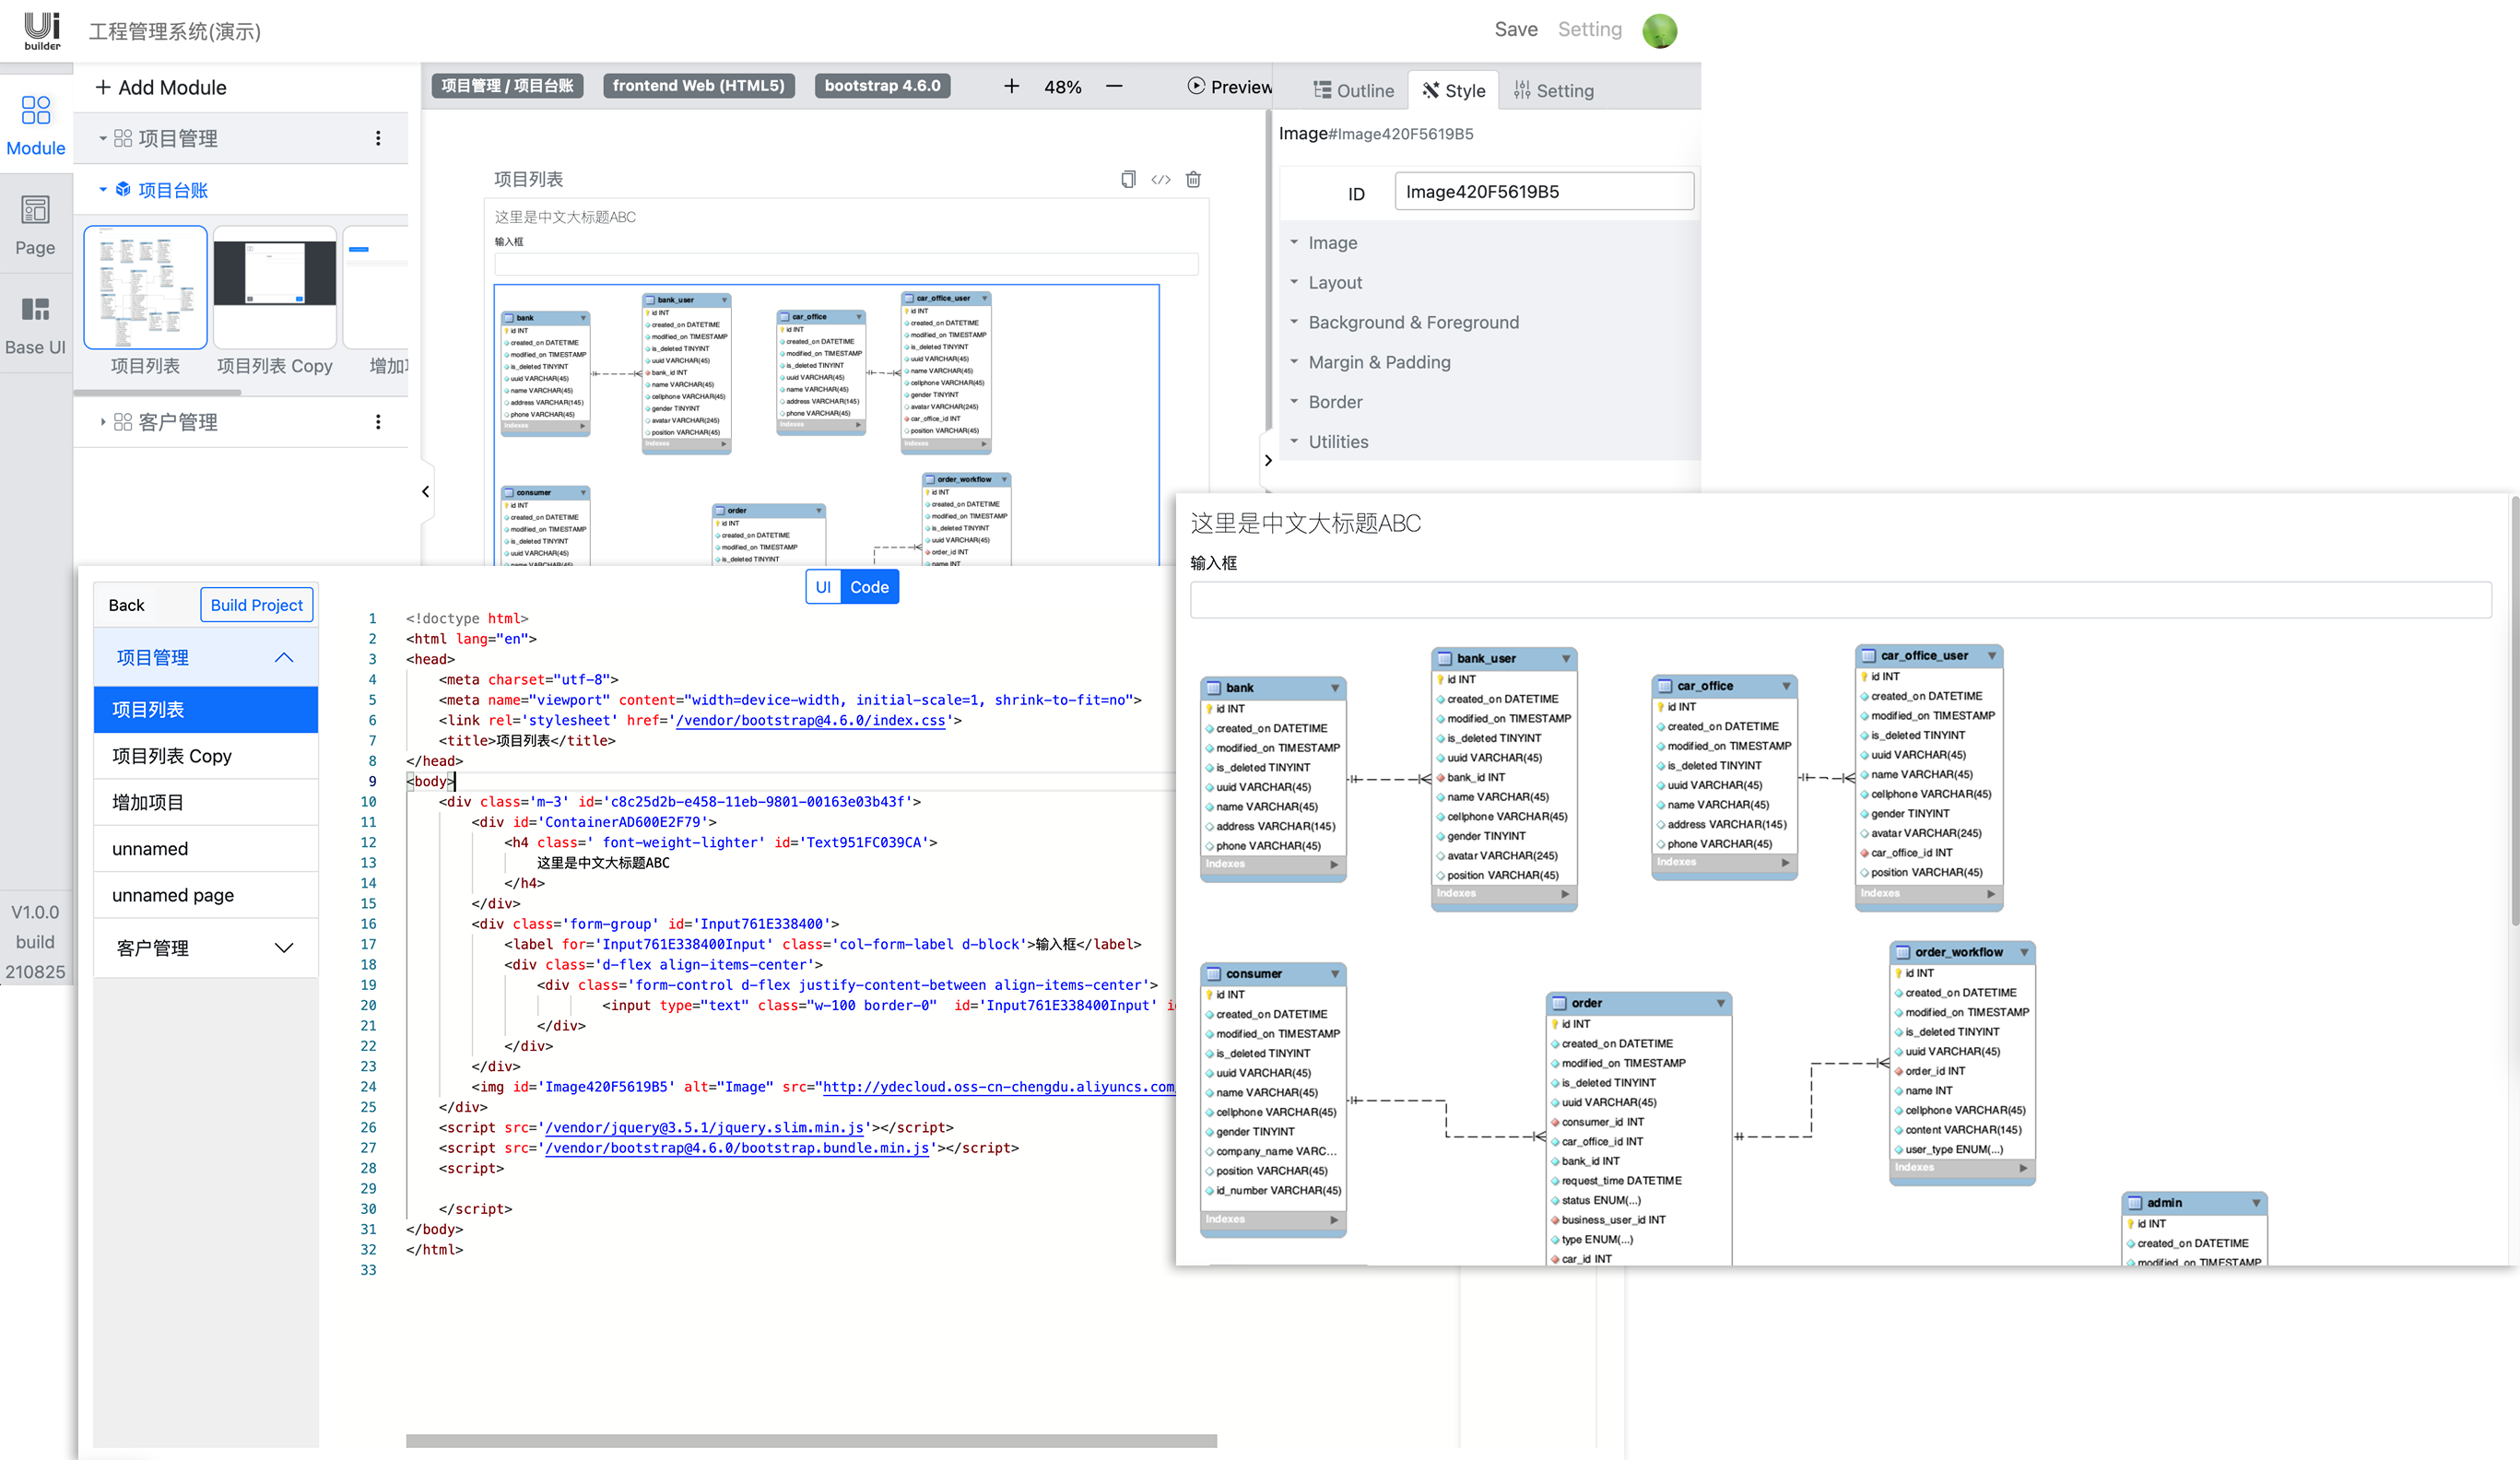
Task: Select unnamed page in code panel list
Action: click(205, 895)
